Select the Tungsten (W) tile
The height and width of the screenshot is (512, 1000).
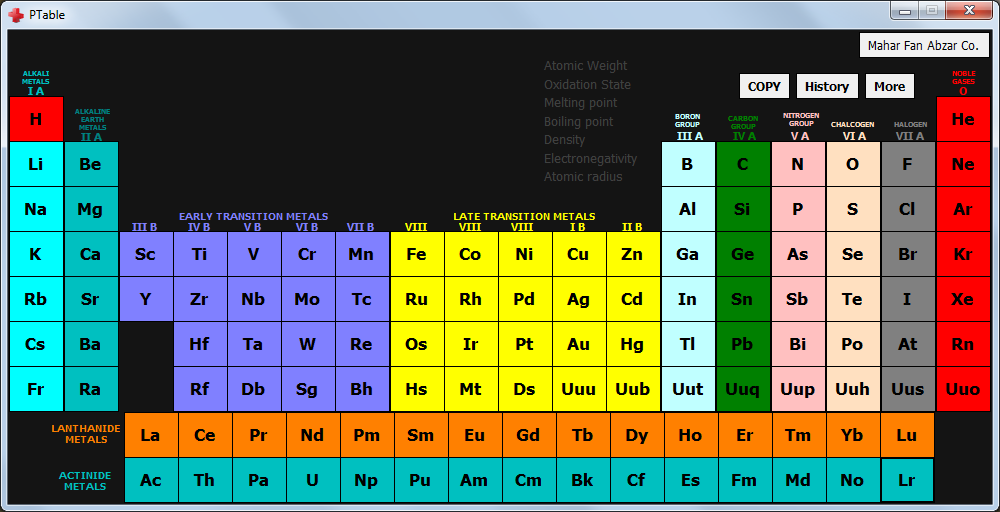pos(307,344)
